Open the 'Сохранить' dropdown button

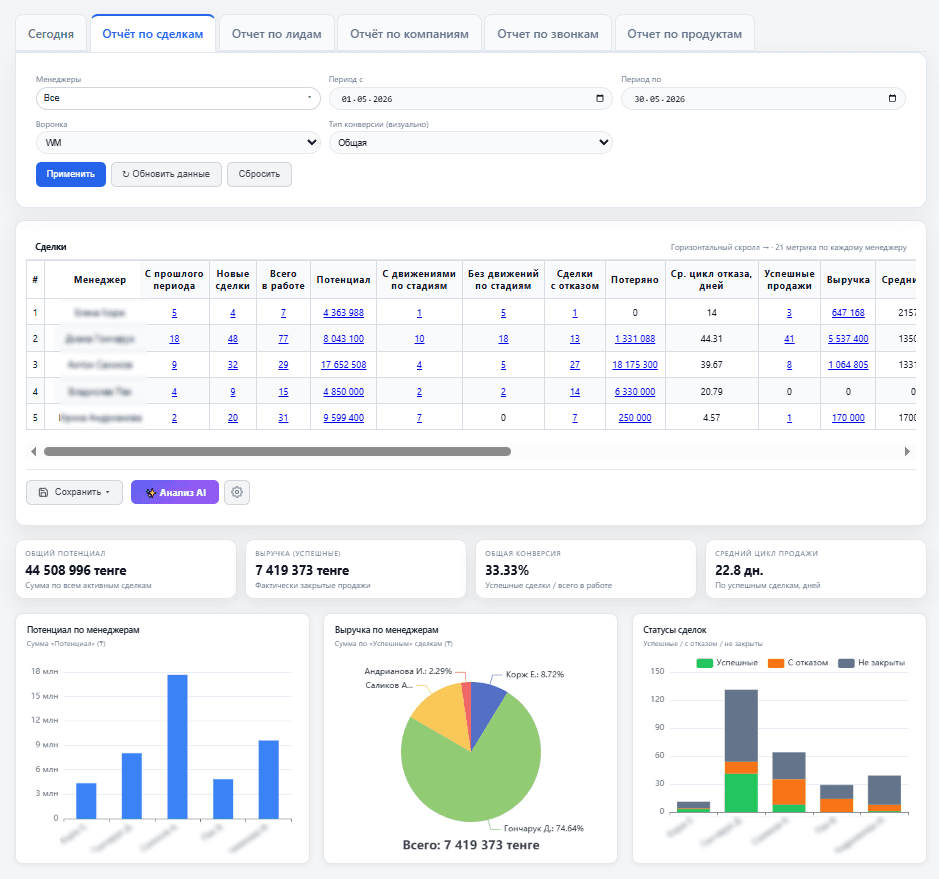point(74,492)
